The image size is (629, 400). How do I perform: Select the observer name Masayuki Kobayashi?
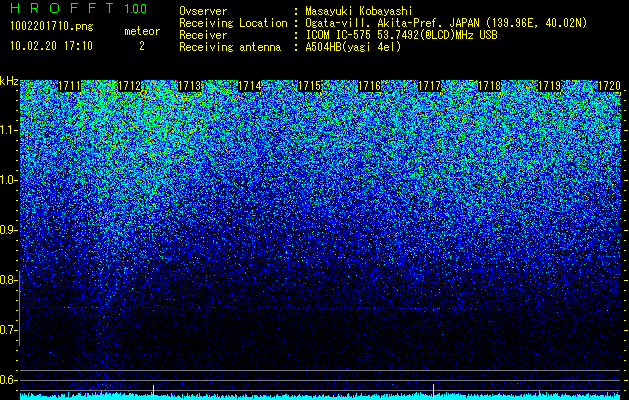359,11
